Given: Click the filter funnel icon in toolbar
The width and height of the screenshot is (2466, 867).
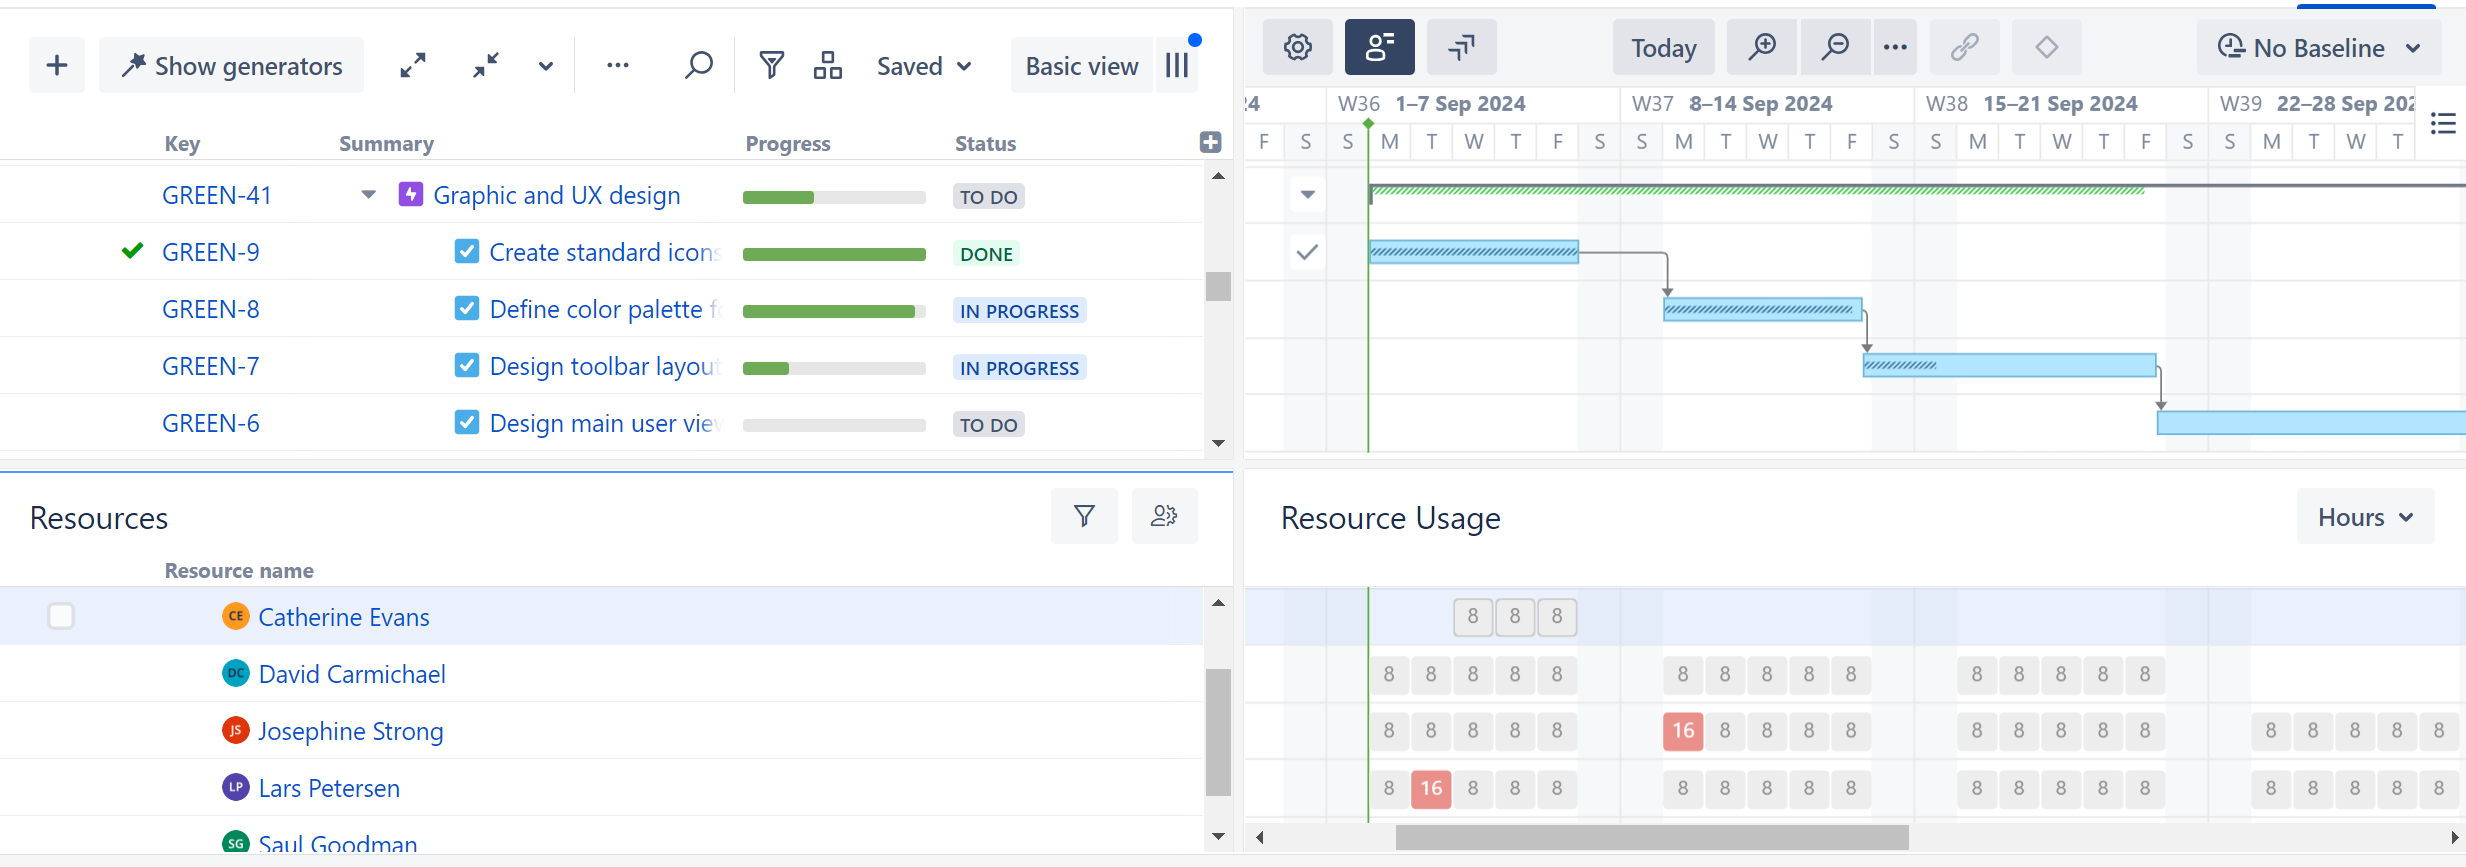Looking at the screenshot, I should 771,66.
